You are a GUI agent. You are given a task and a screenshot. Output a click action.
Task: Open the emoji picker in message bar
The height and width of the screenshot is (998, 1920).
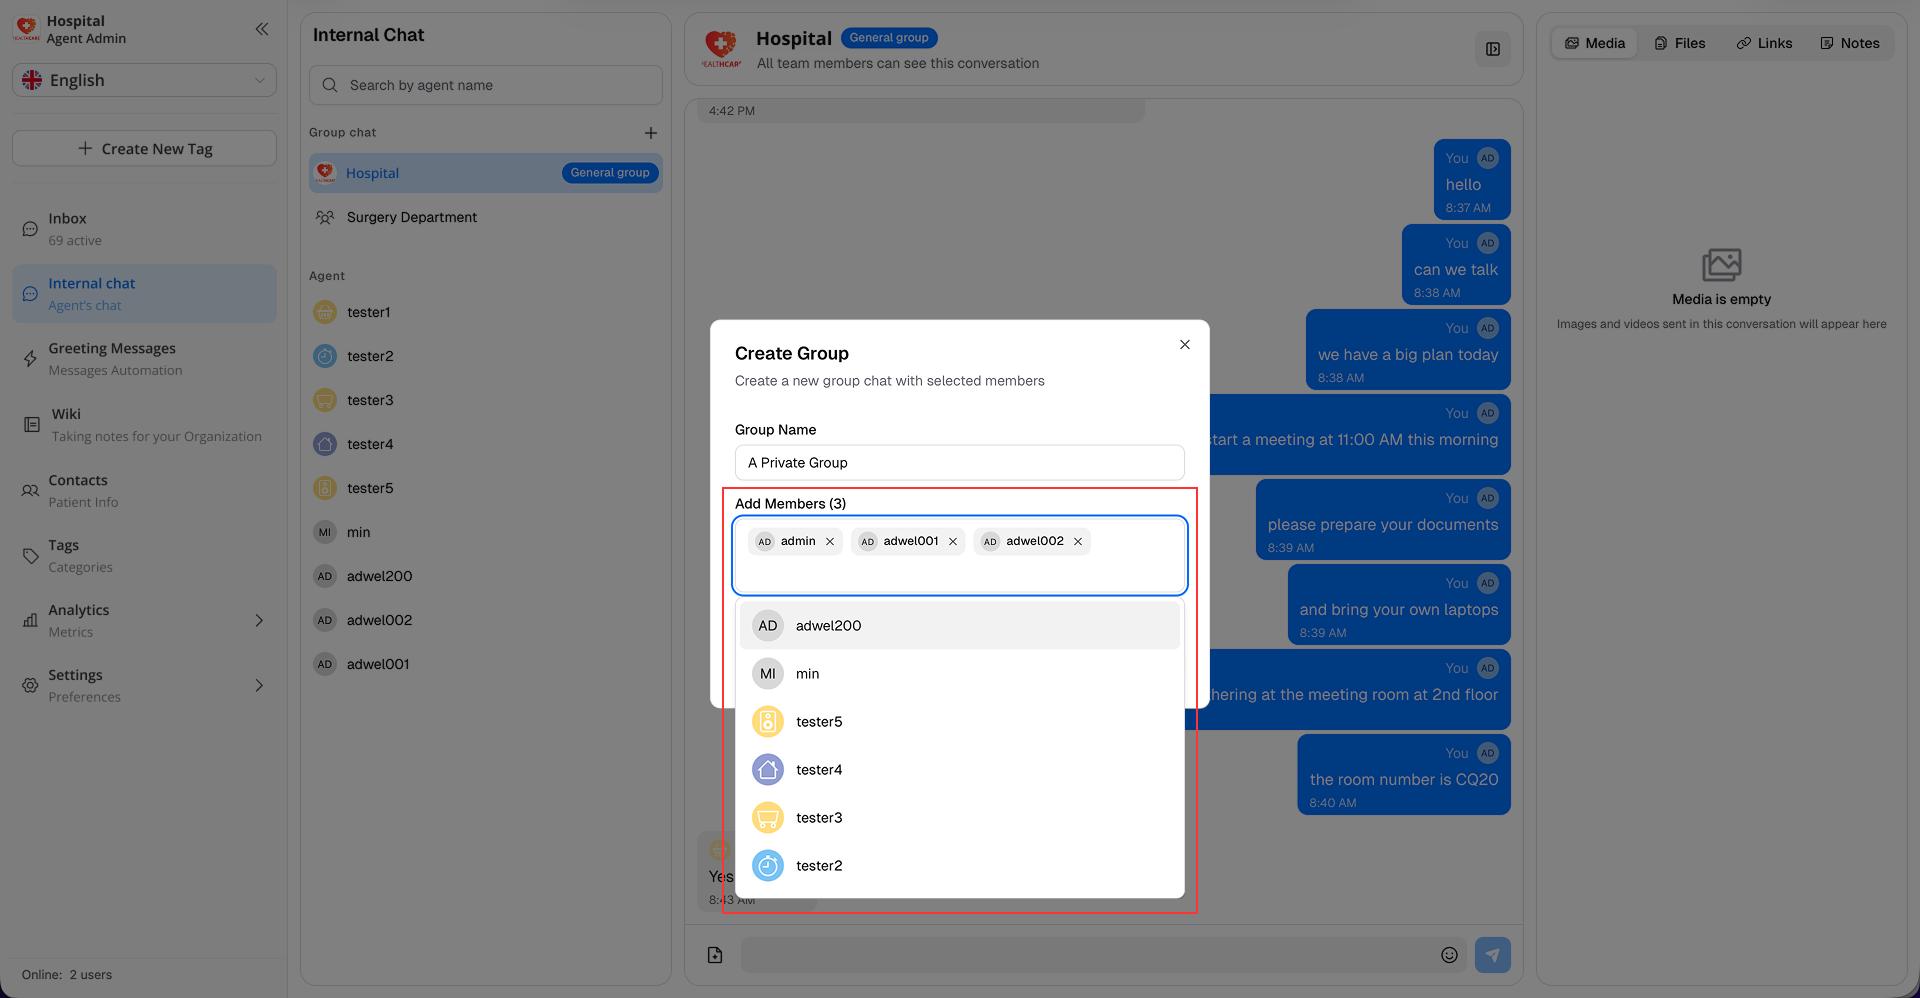pyautogui.click(x=1449, y=955)
